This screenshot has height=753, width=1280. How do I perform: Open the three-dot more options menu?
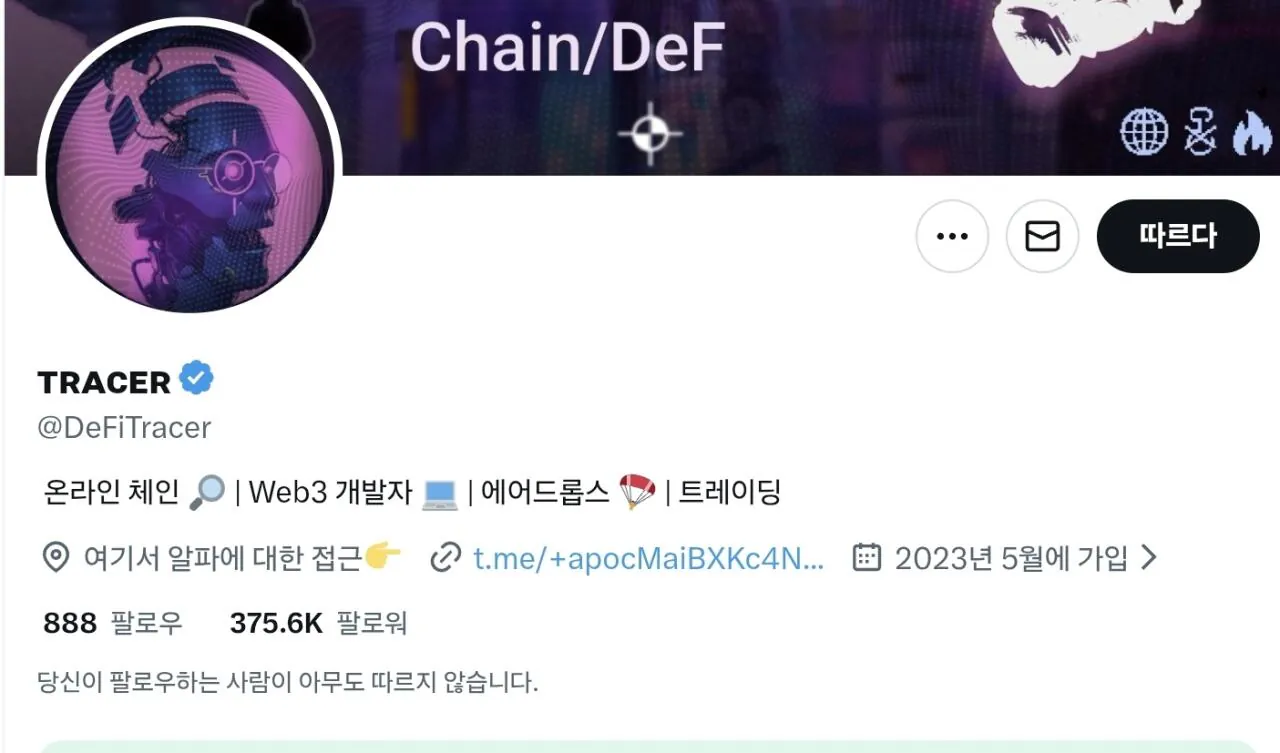[952, 237]
